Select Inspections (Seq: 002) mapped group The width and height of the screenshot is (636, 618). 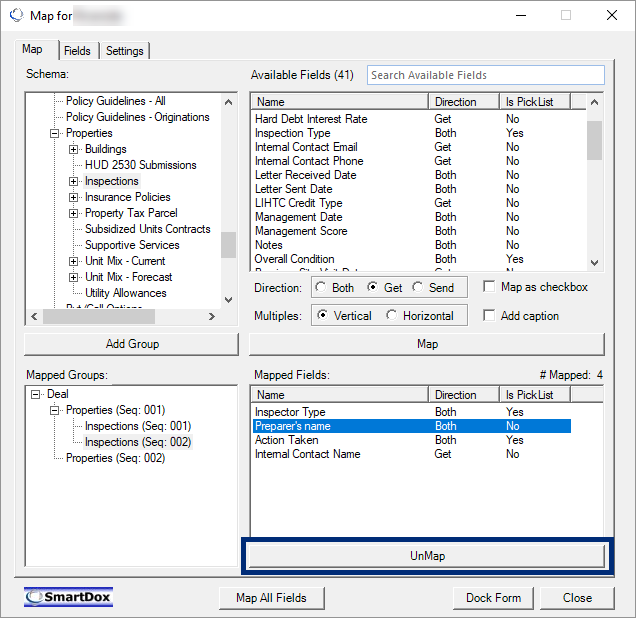click(138, 442)
